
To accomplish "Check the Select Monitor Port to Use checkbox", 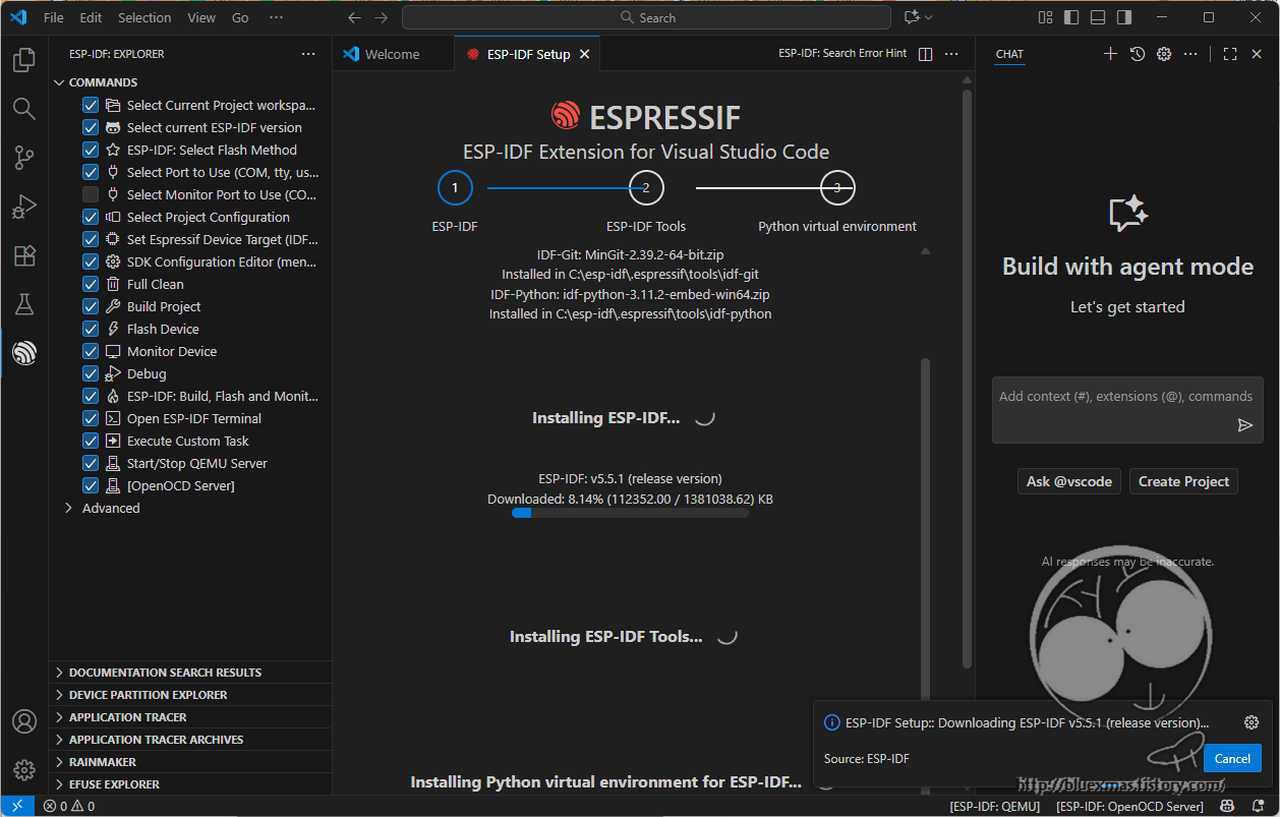I will click(x=90, y=195).
